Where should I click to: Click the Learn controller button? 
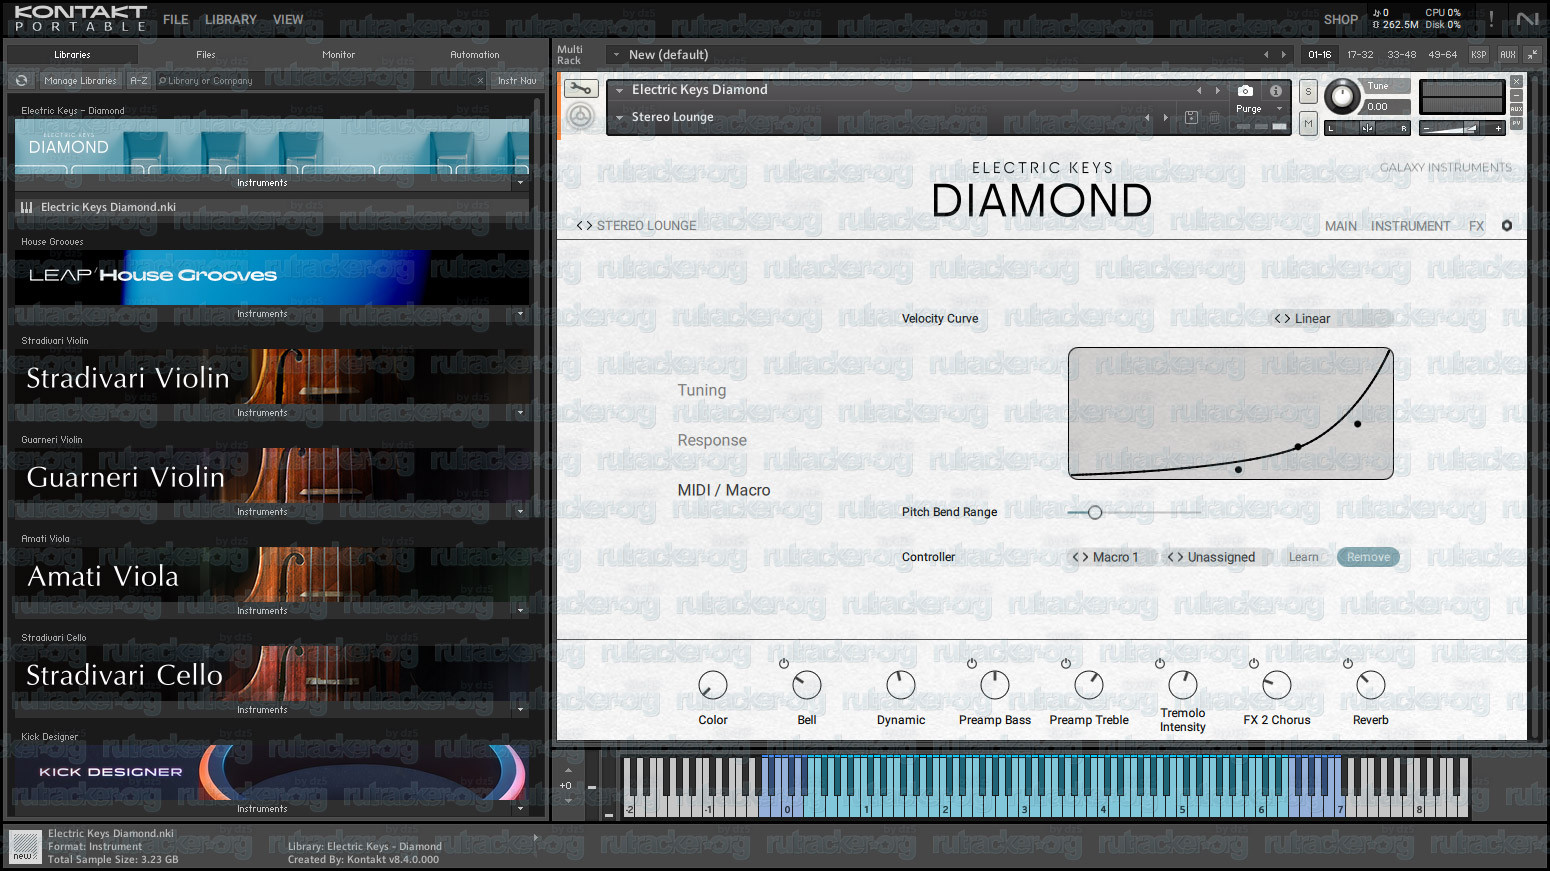[x=1303, y=557]
